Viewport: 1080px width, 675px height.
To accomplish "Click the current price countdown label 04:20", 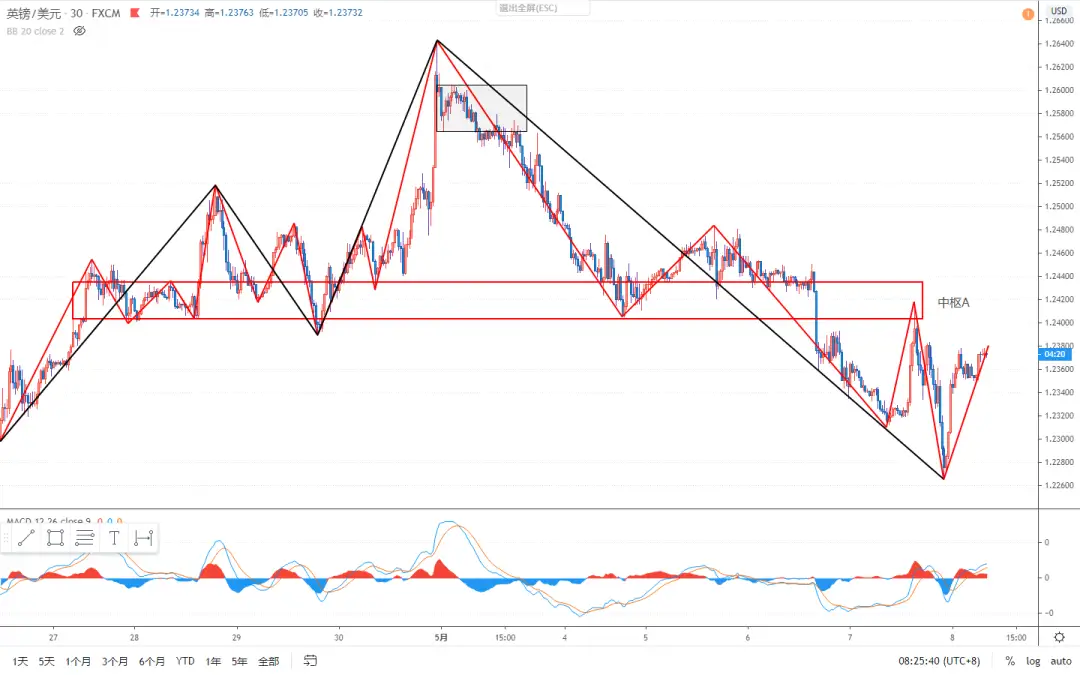I will pos(1055,354).
